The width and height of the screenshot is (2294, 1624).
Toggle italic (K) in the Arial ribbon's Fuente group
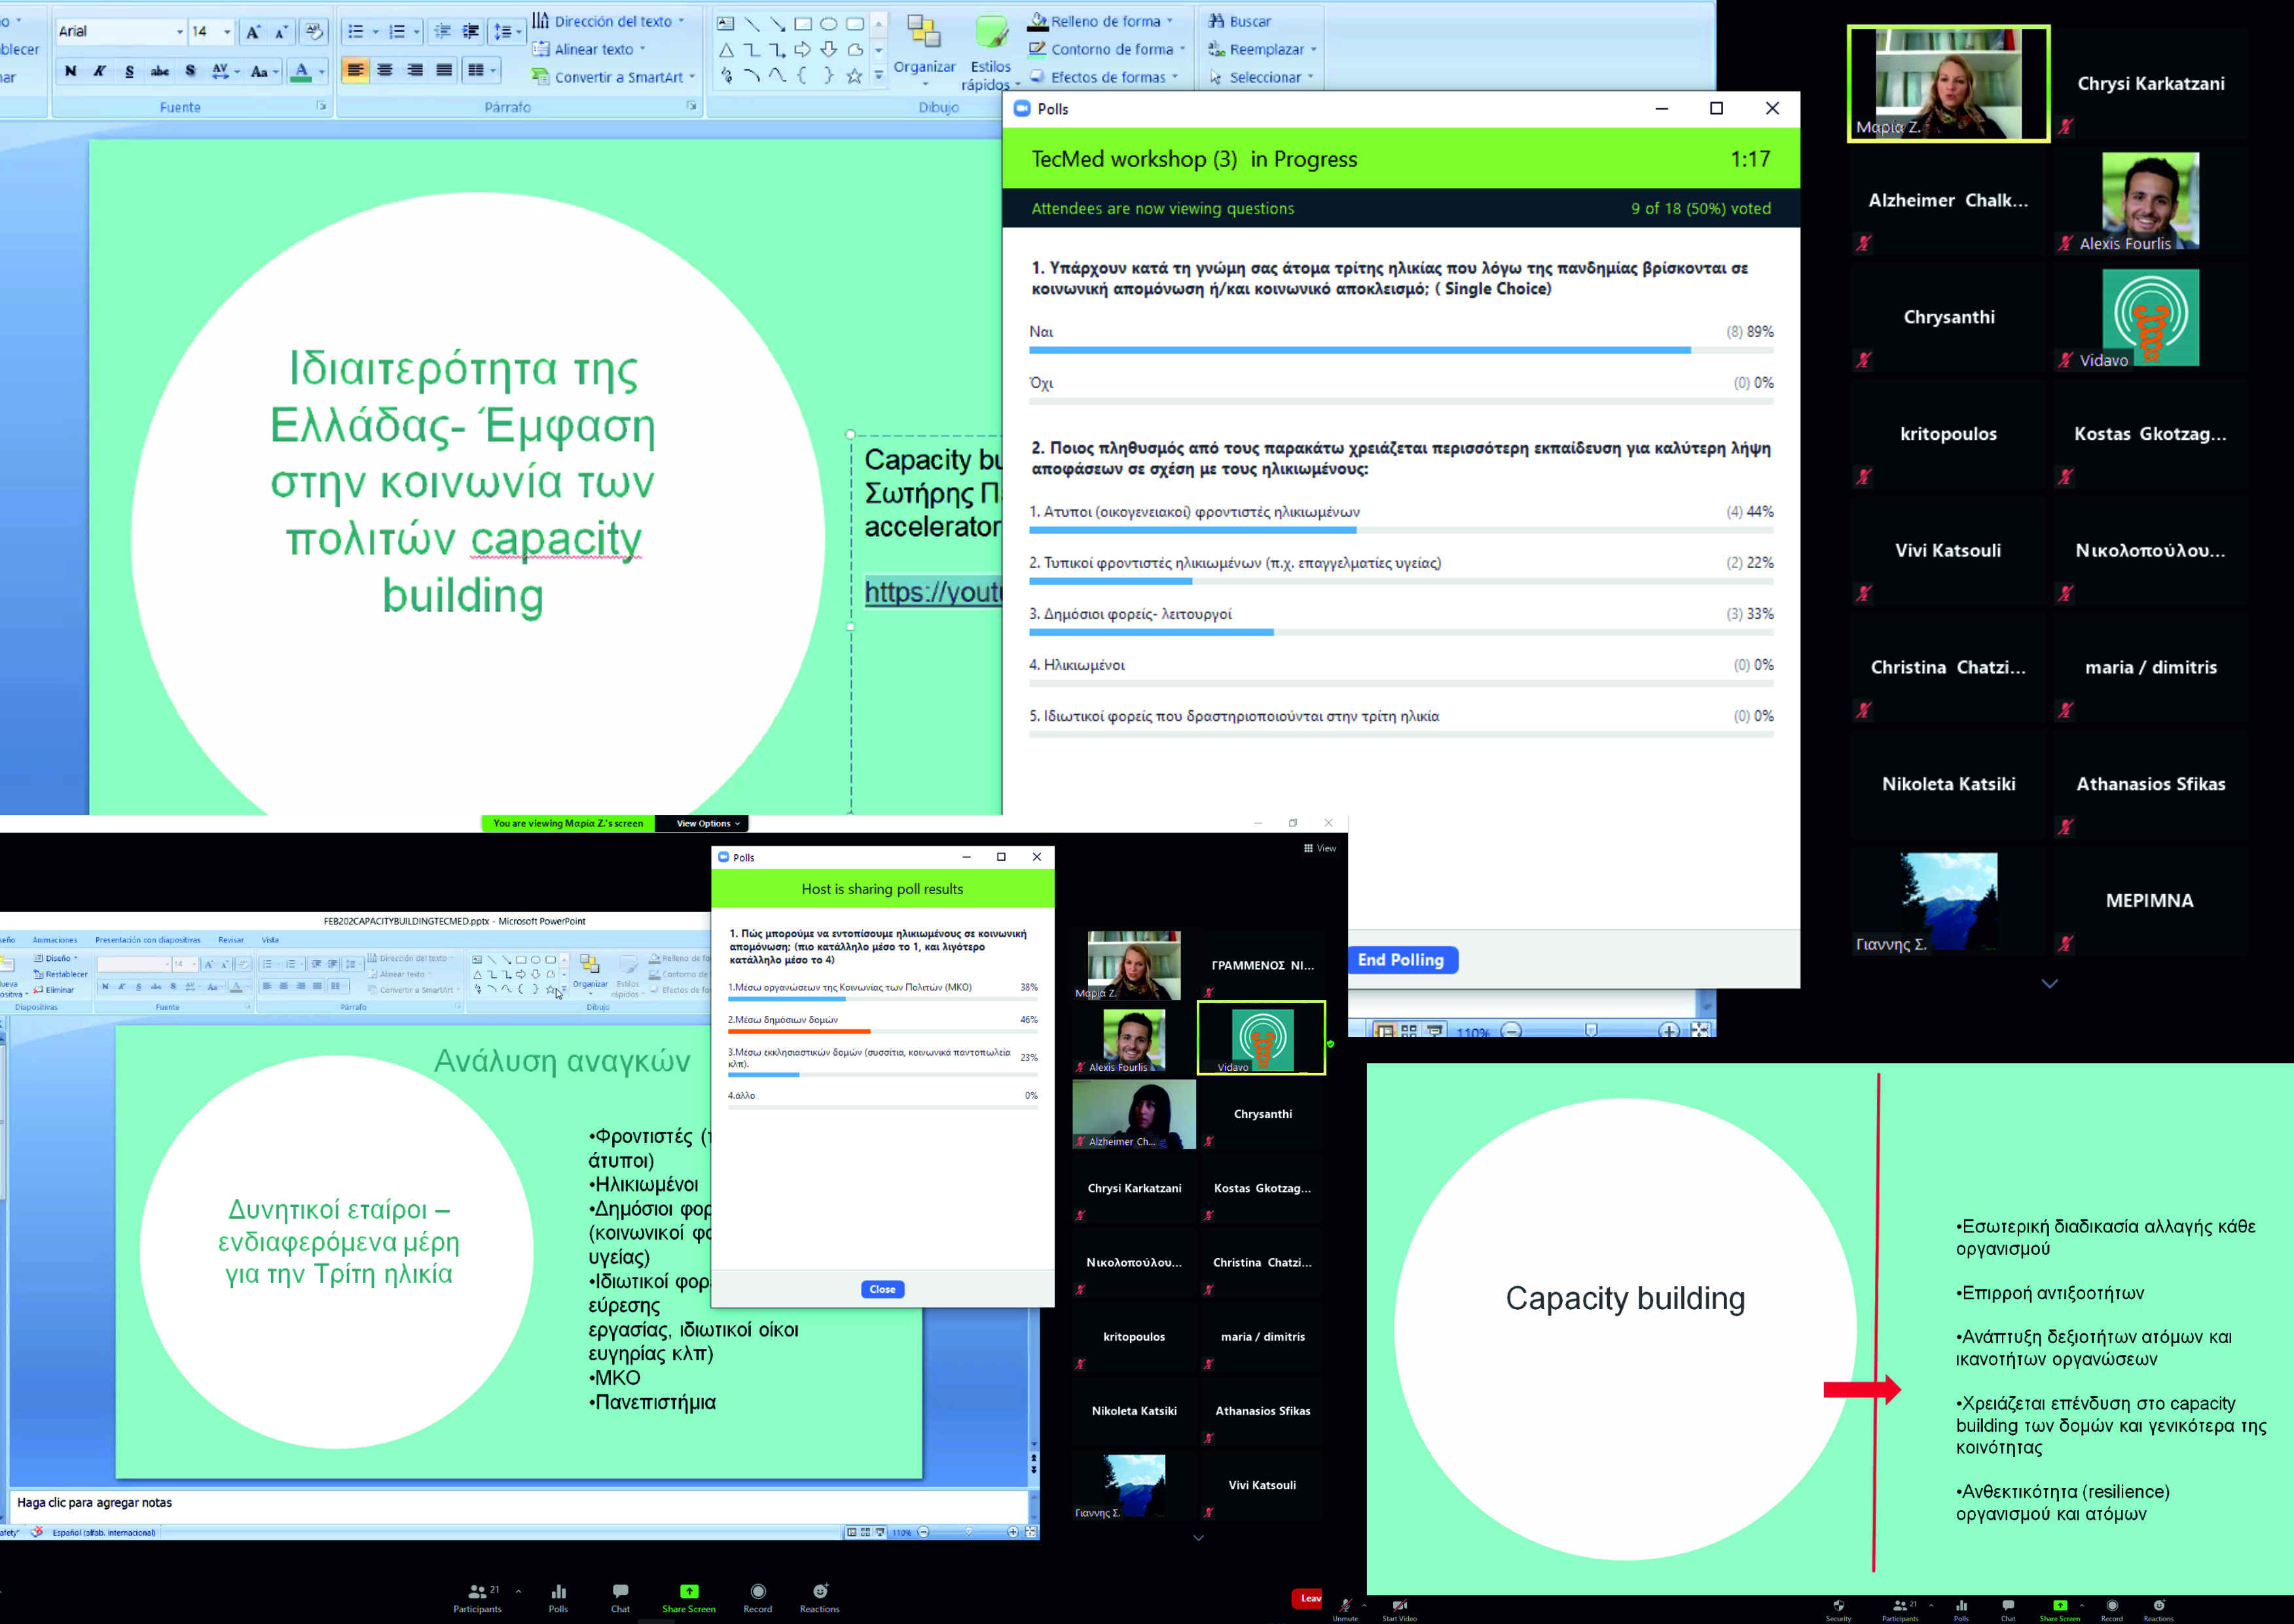coord(99,71)
